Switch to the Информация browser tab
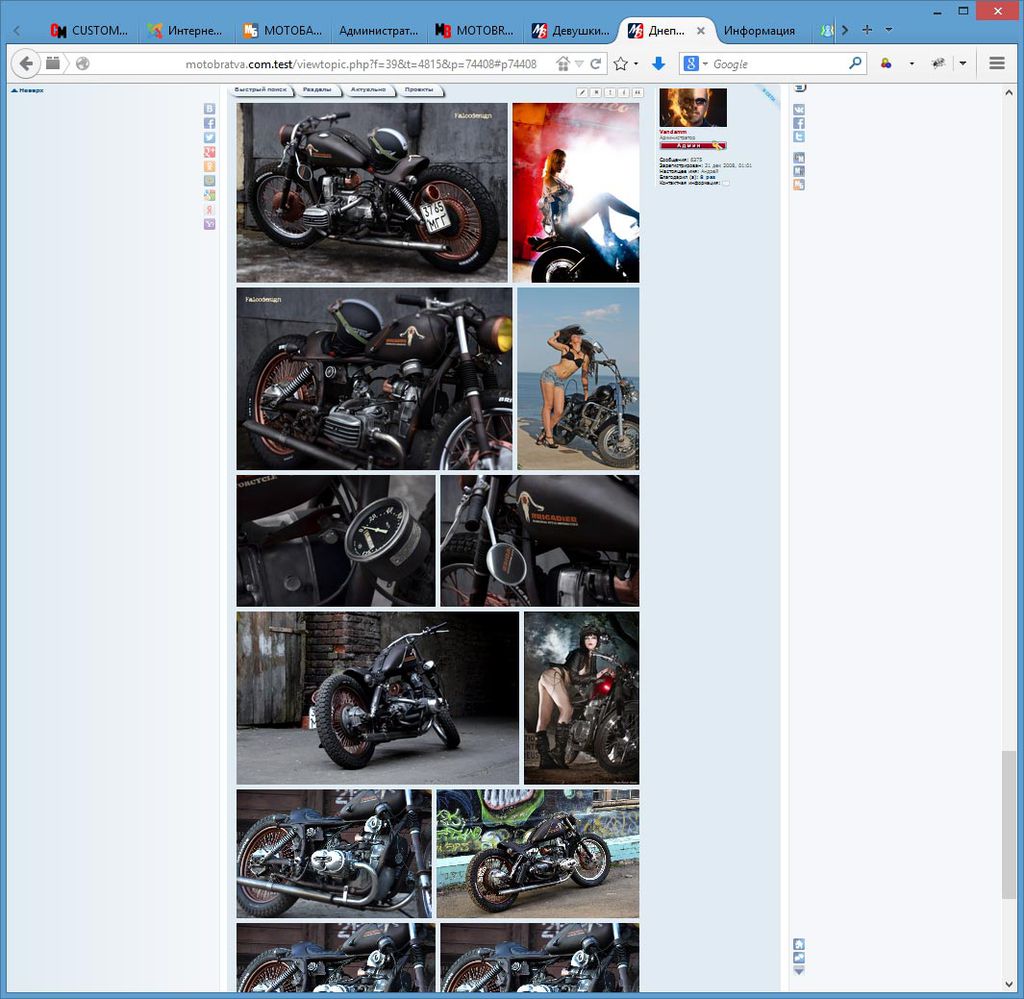 [x=759, y=31]
